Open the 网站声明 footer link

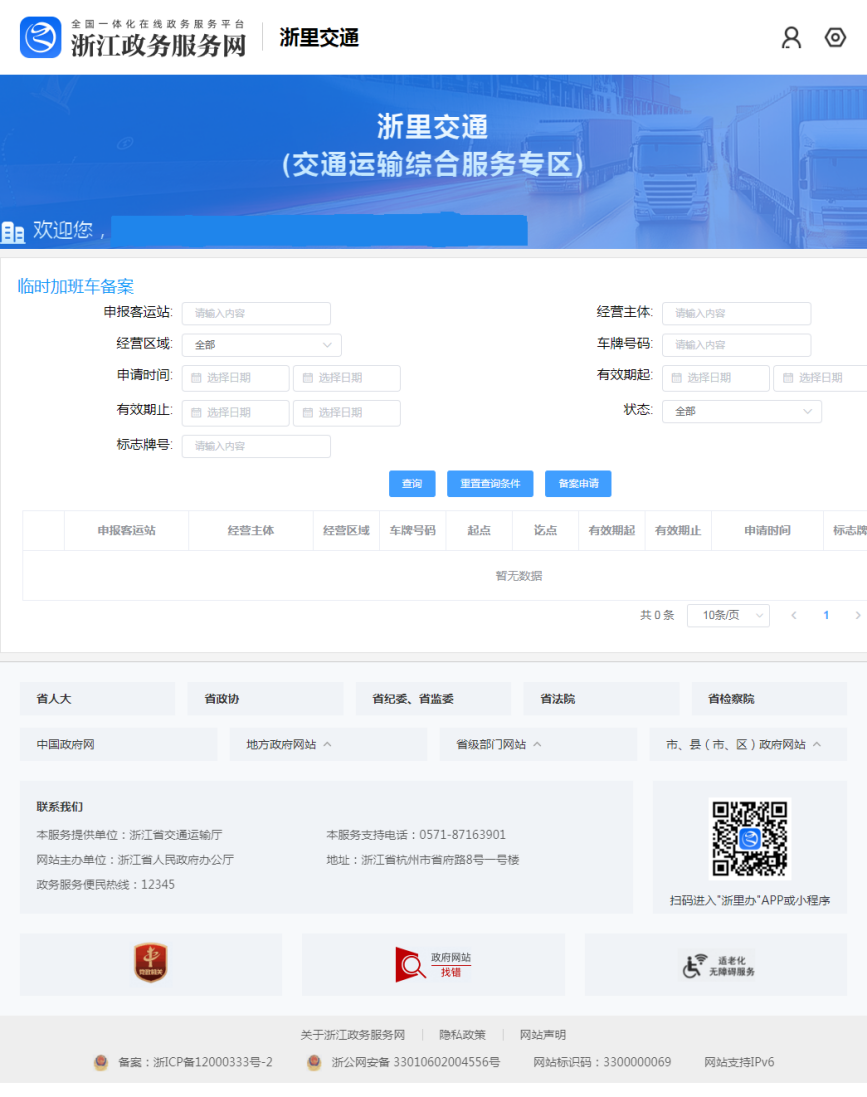click(542, 1035)
